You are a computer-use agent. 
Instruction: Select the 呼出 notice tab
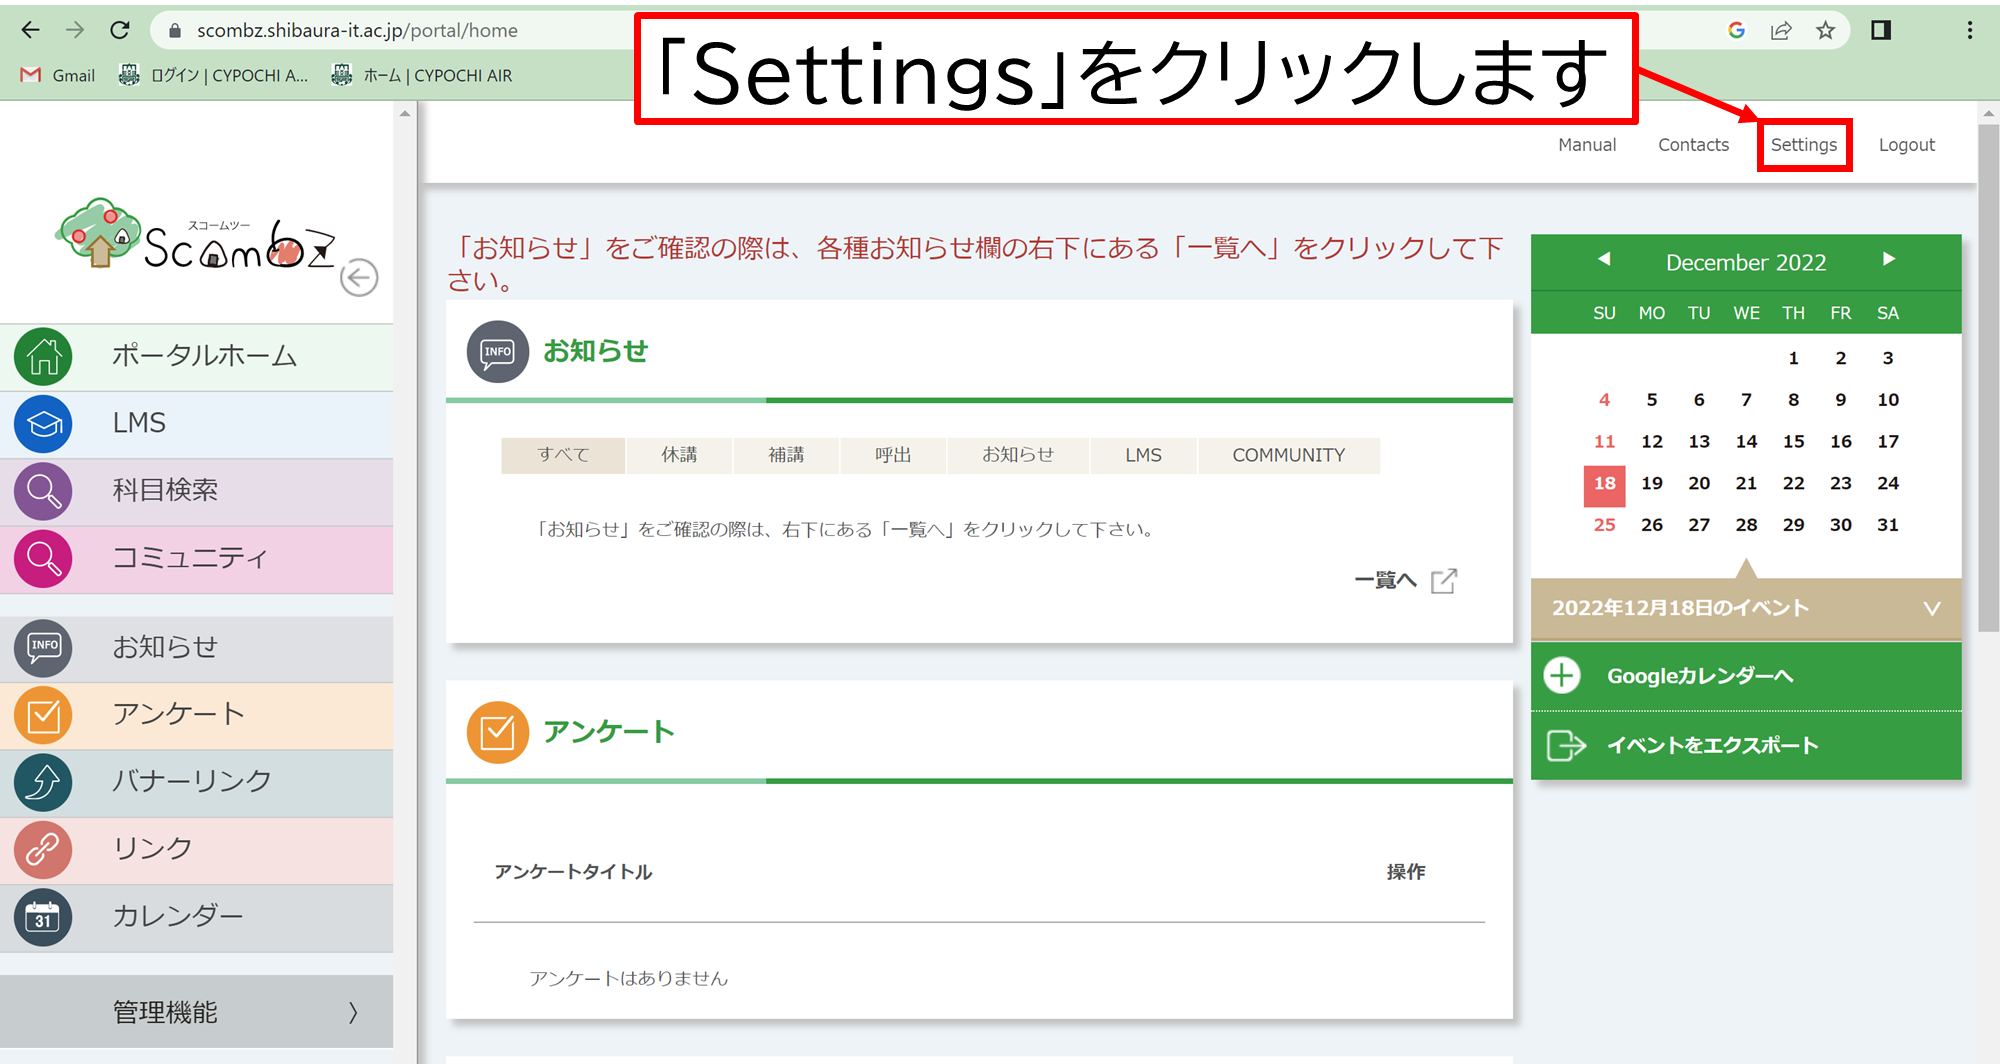point(893,455)
